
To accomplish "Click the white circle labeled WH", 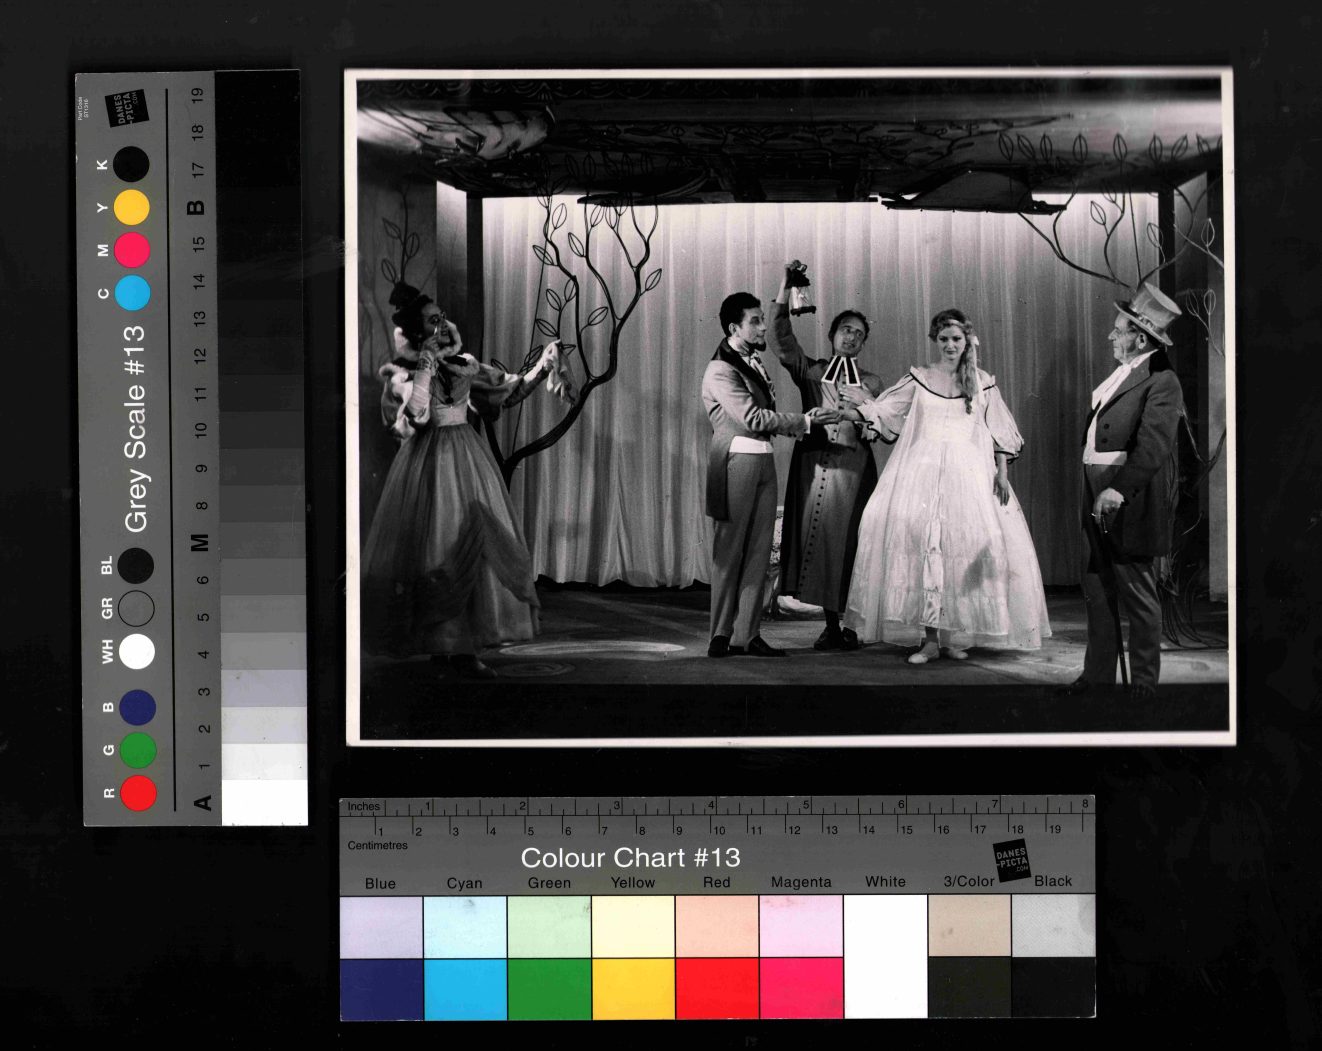I will [x=137, y=651].
